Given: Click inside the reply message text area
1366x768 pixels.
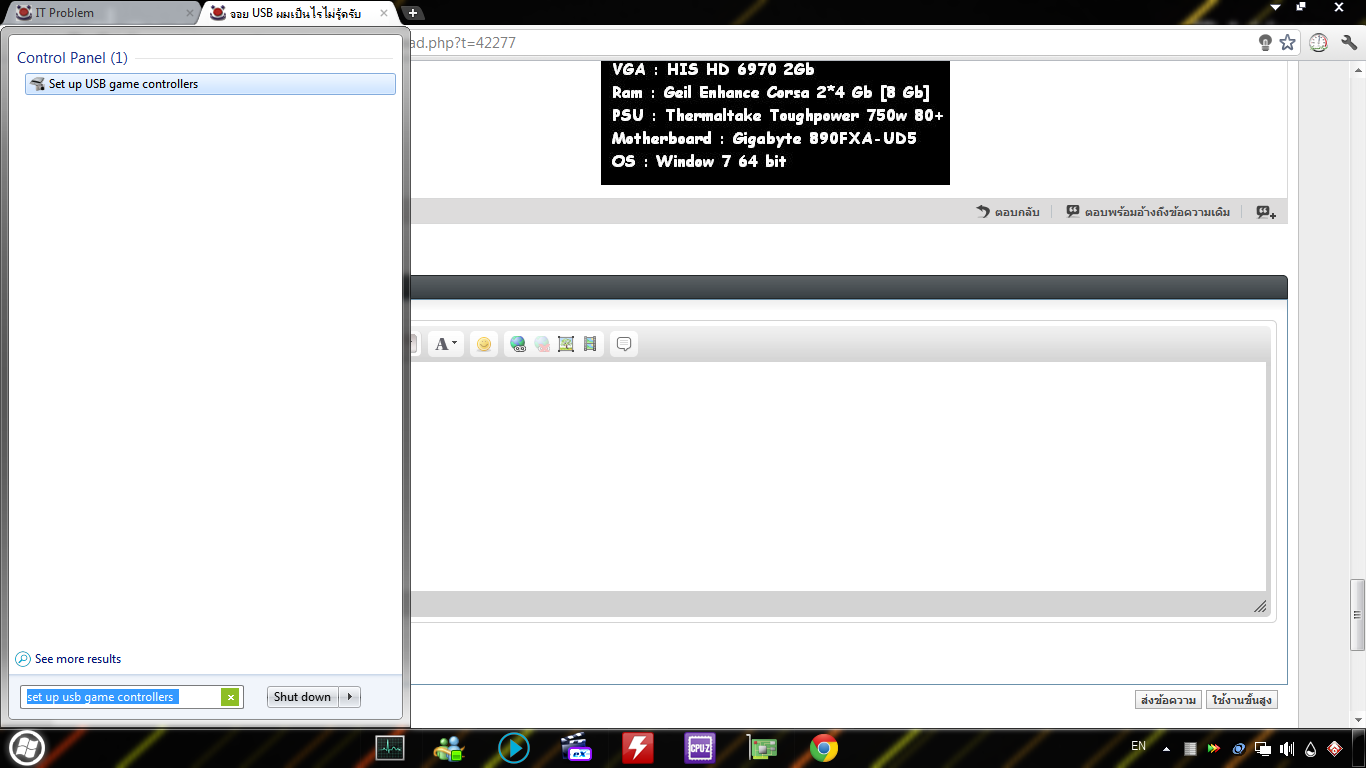Looking at the screenshot, I should 838,476.
